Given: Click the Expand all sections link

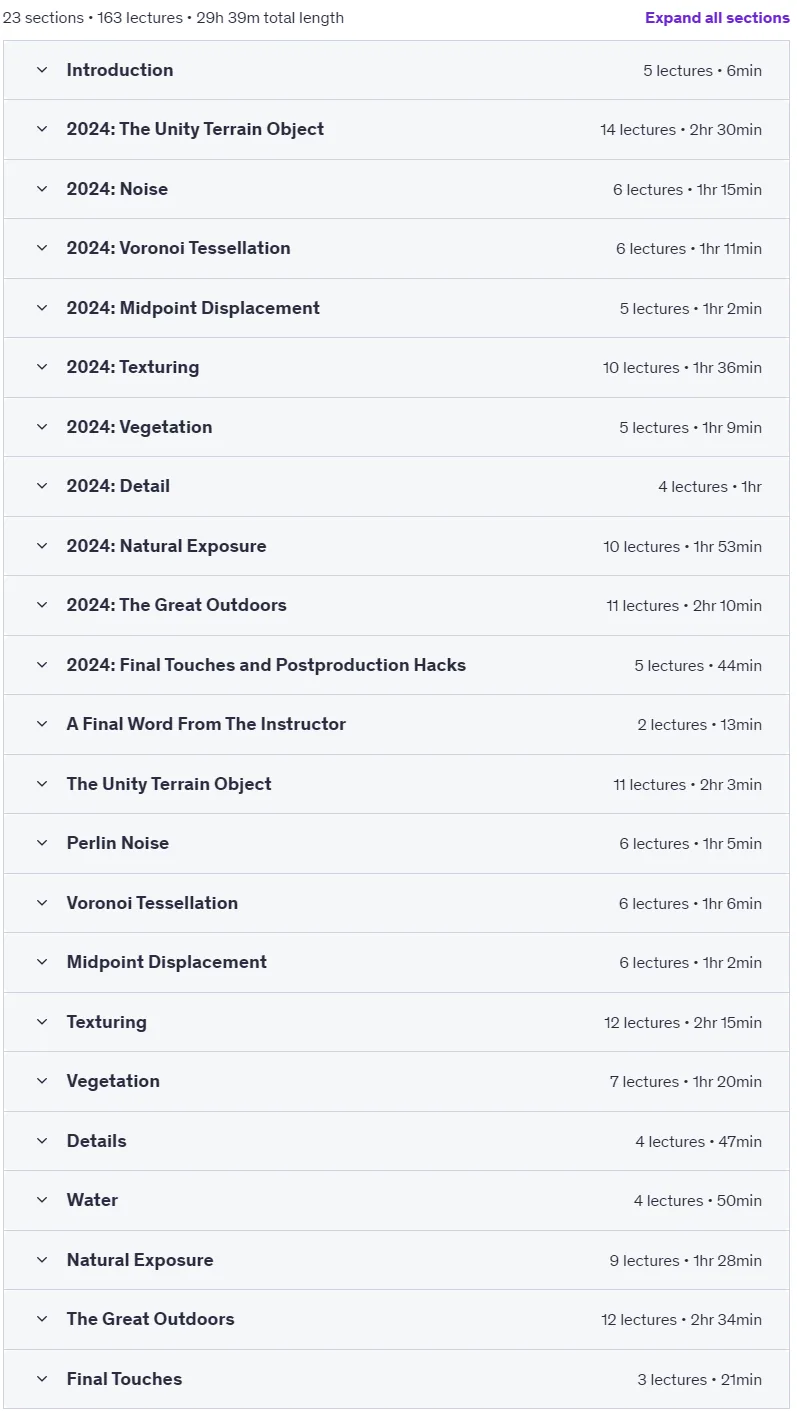Looking at the screenshot, I should click(717, 18).
